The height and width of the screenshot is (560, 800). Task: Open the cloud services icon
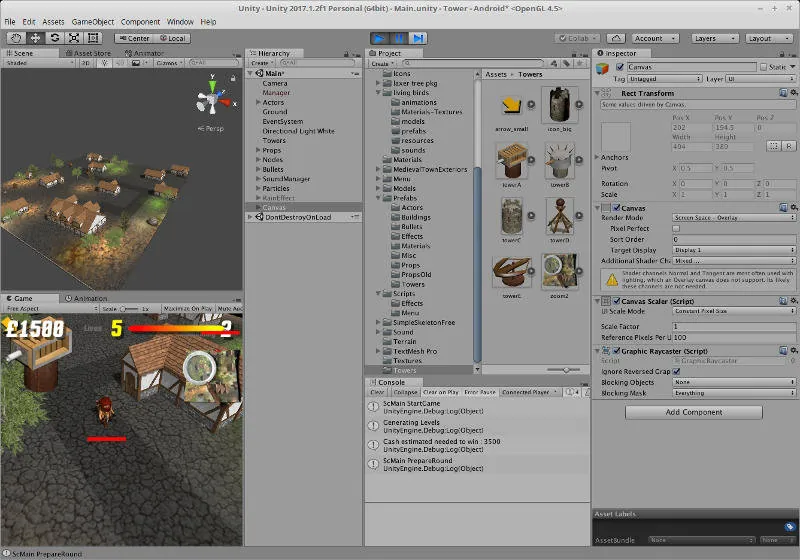(x=616, y=38)
